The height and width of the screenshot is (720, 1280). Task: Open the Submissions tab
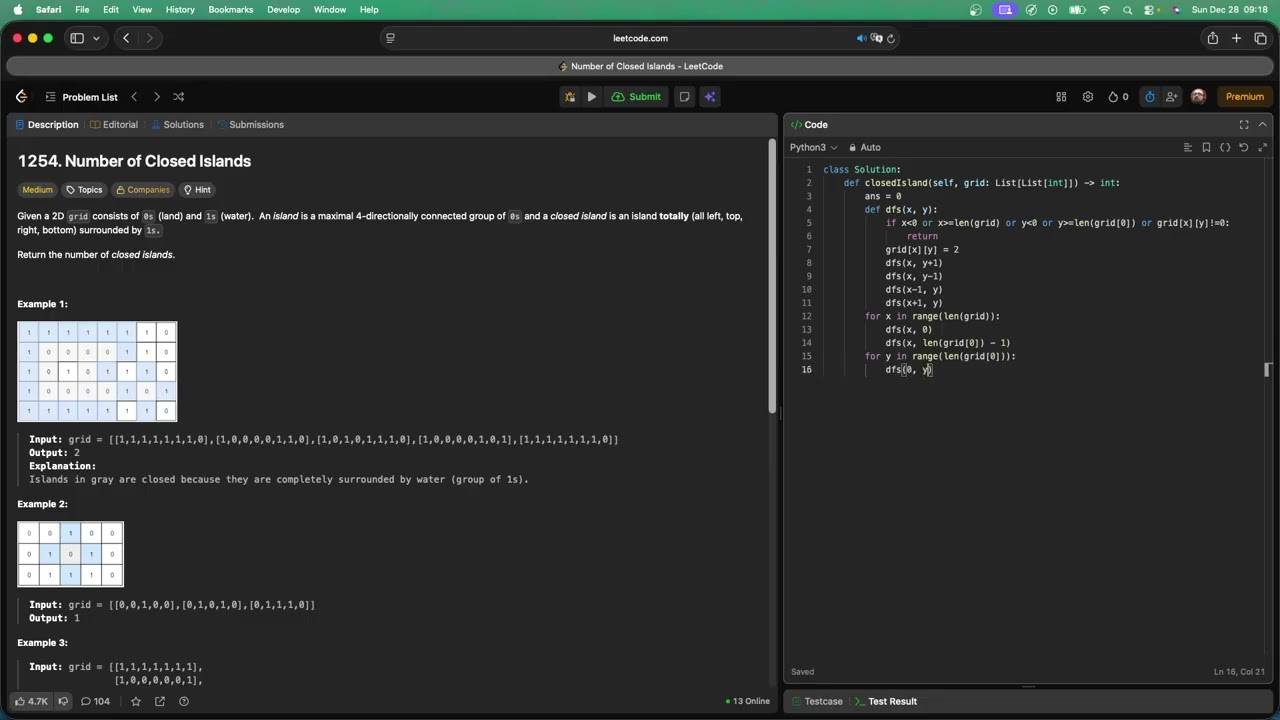coord(250,125)
